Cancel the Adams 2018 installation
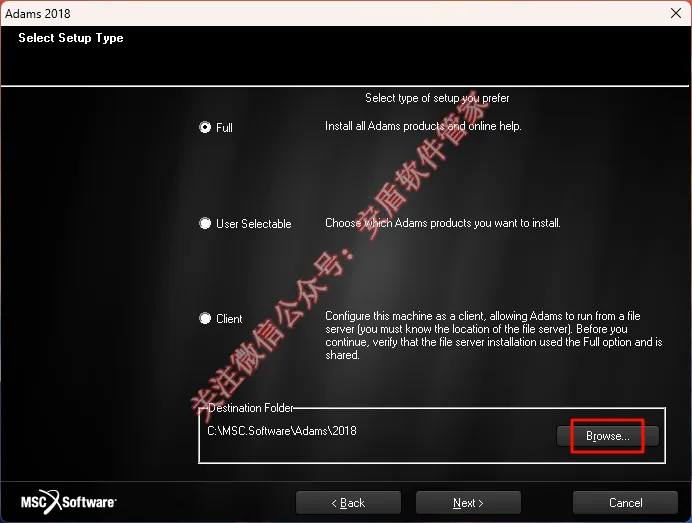Viewport: 692px width, 523px height. (x=625, y=503)
